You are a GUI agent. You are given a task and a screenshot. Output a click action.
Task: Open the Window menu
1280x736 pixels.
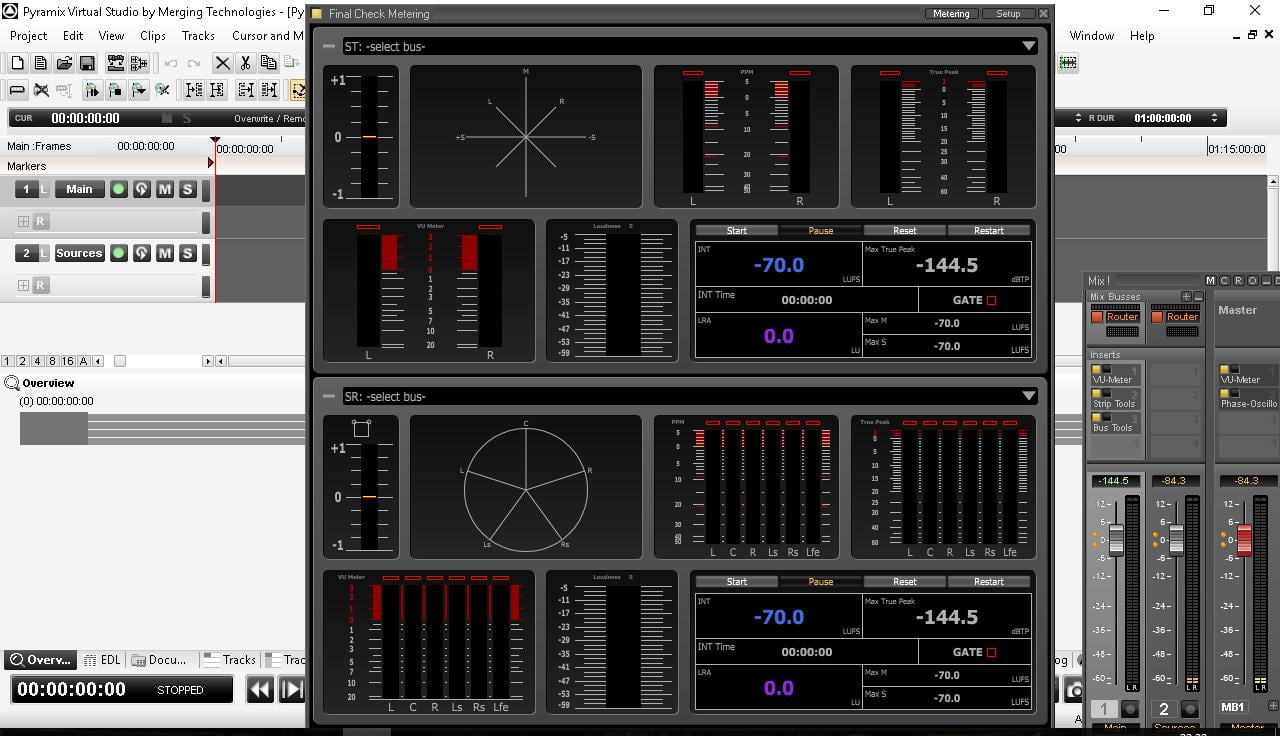click(1092, 35)
